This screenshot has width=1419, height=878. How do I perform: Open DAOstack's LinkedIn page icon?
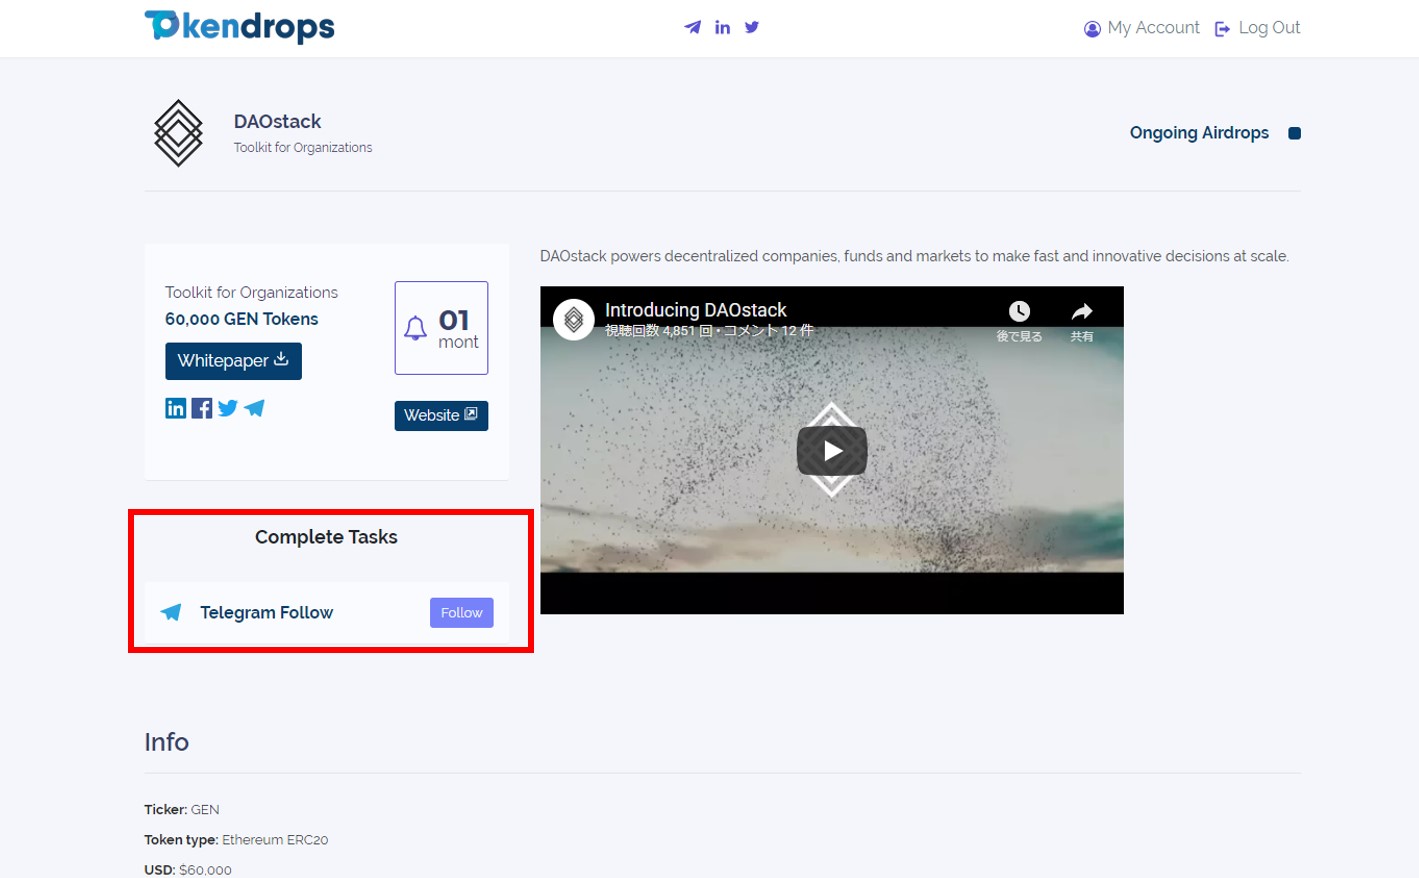(175, 408)
